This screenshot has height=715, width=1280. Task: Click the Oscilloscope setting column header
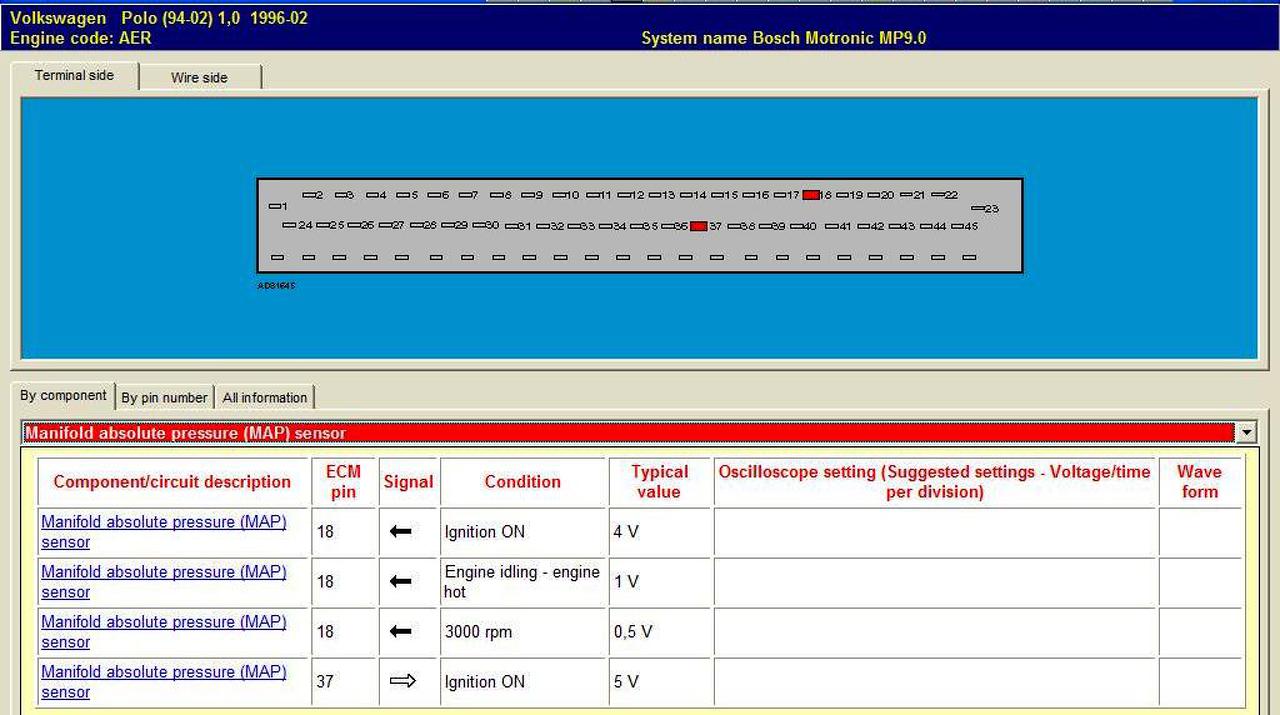(x=935, y=482)
